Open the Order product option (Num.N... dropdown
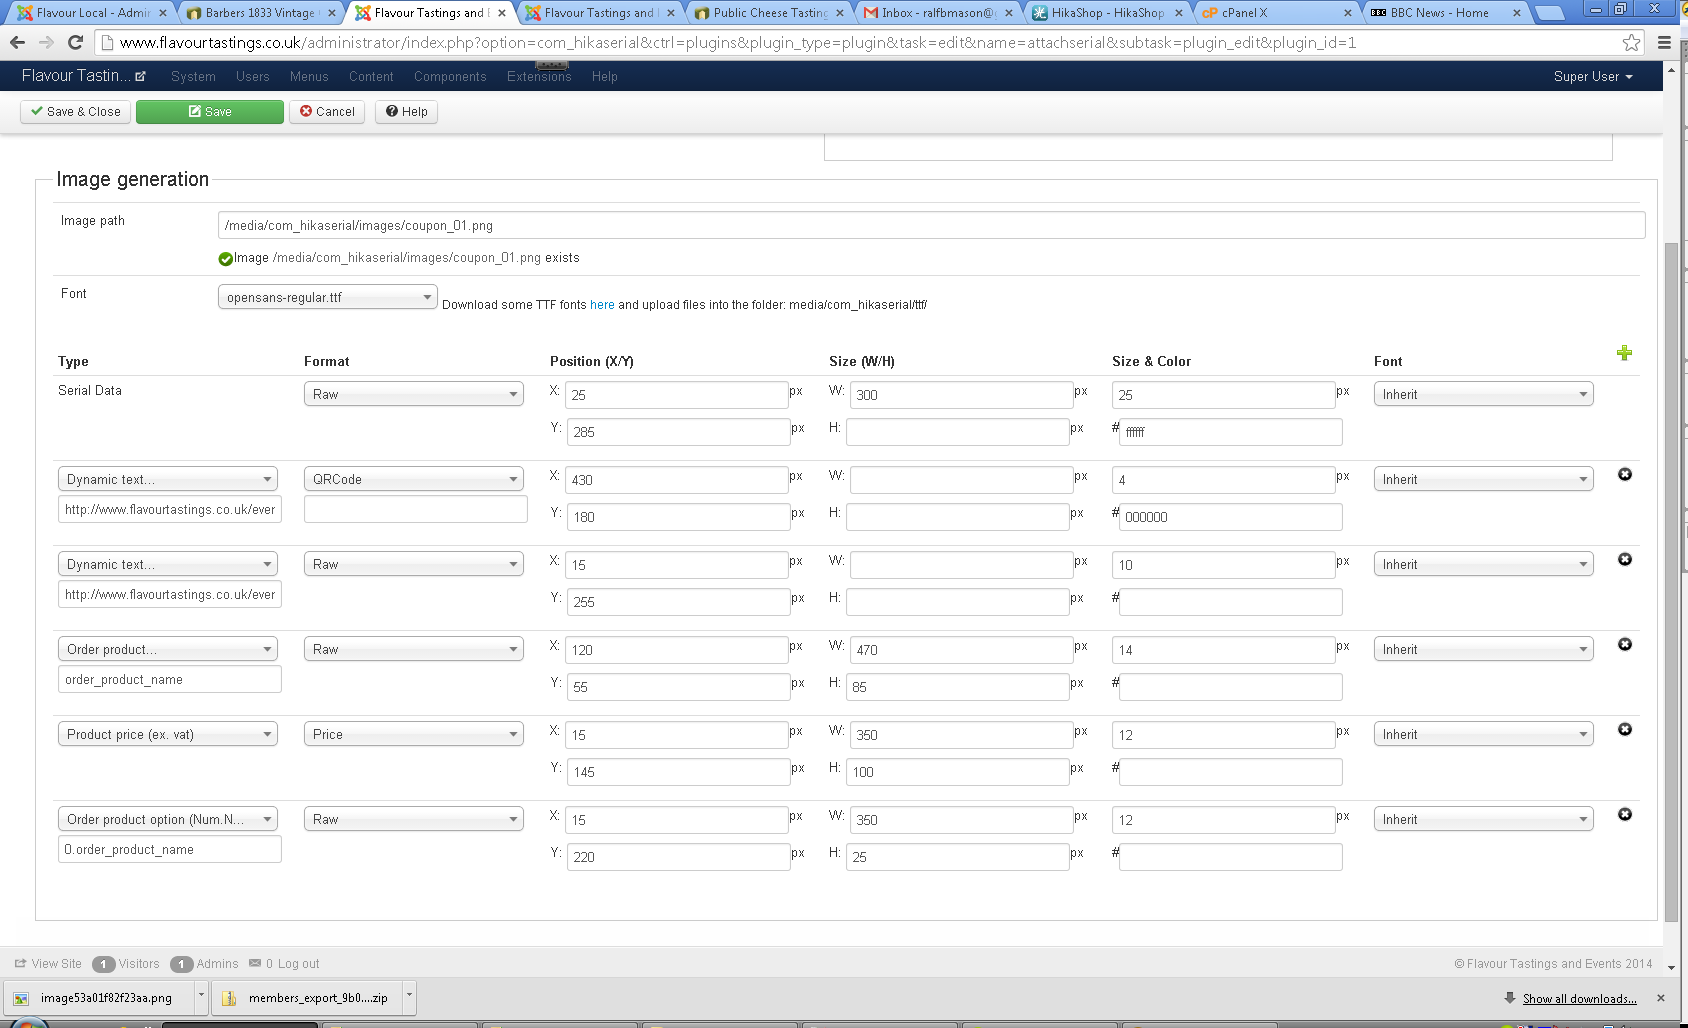The height and width of the screenshot is (1028, 1688). tap(168, 819)
